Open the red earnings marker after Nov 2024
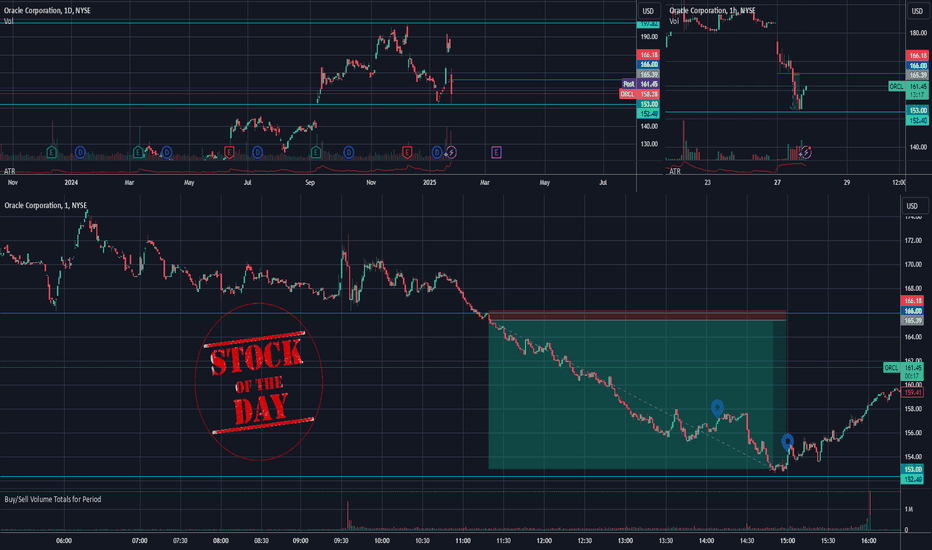This screenshot has width=932, height=550. (407, 152)
